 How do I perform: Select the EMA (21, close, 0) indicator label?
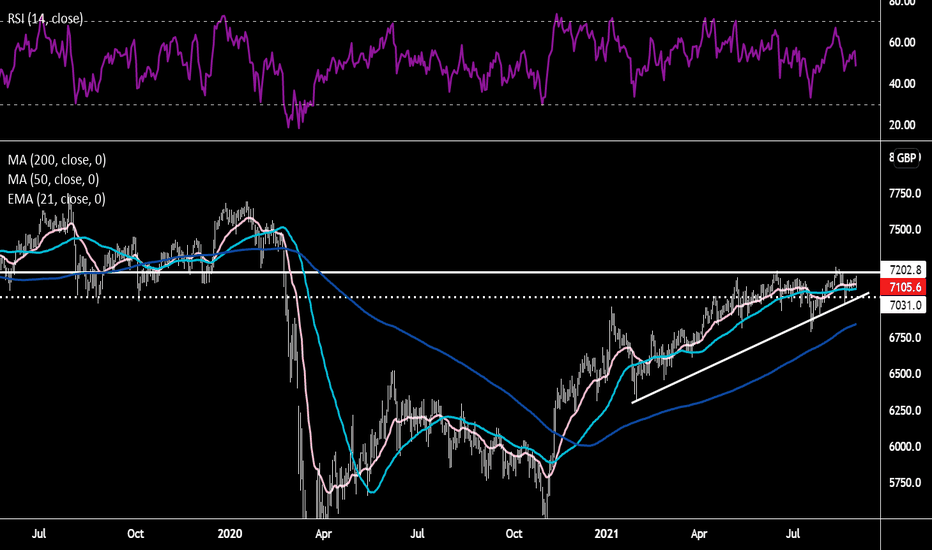point(56,199)
